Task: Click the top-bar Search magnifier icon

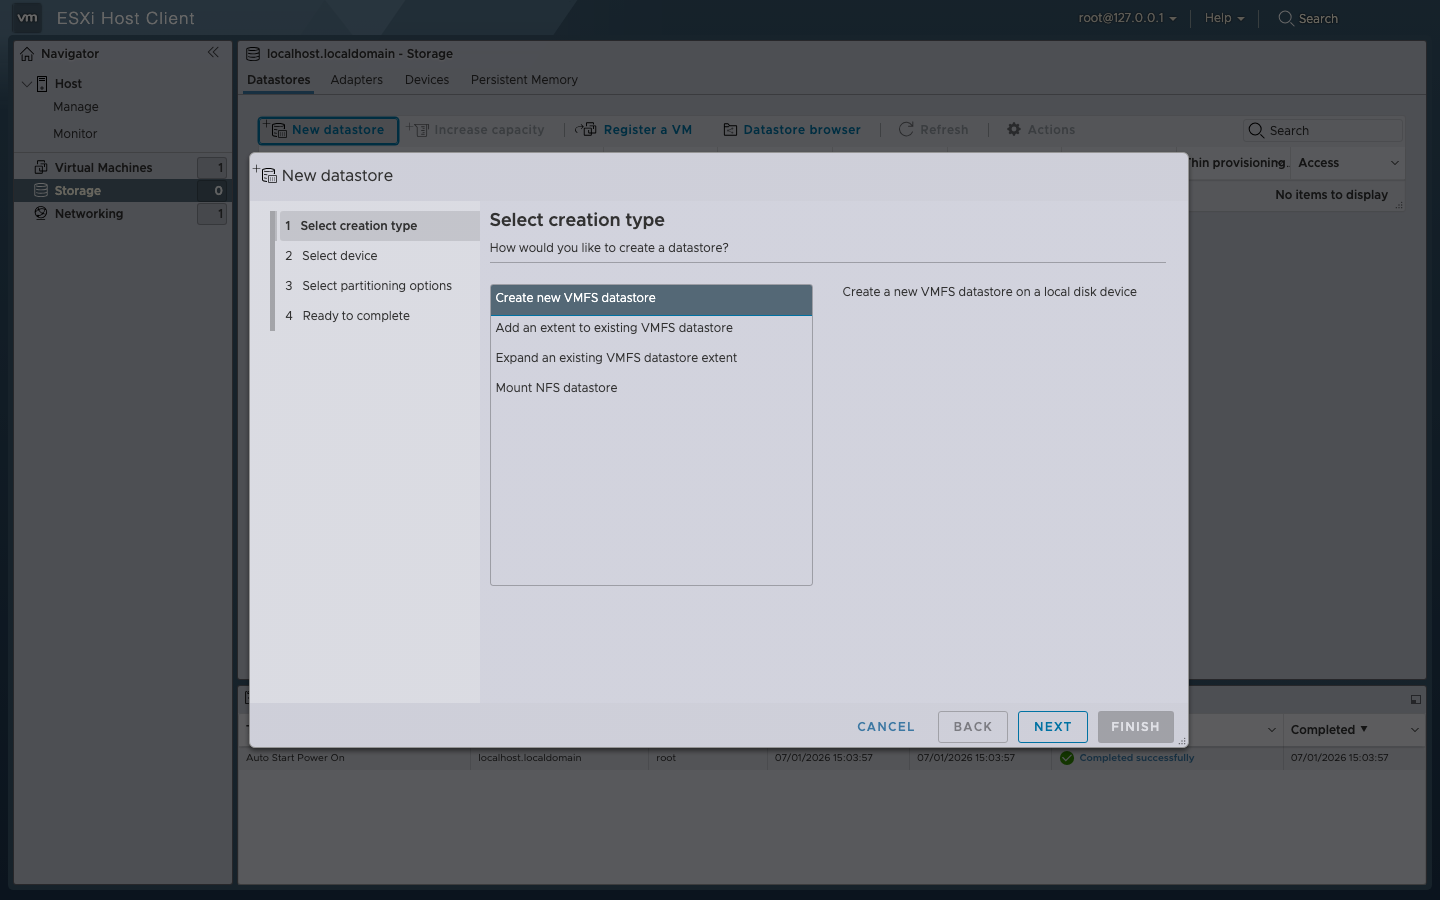Action: [1286, 18]
